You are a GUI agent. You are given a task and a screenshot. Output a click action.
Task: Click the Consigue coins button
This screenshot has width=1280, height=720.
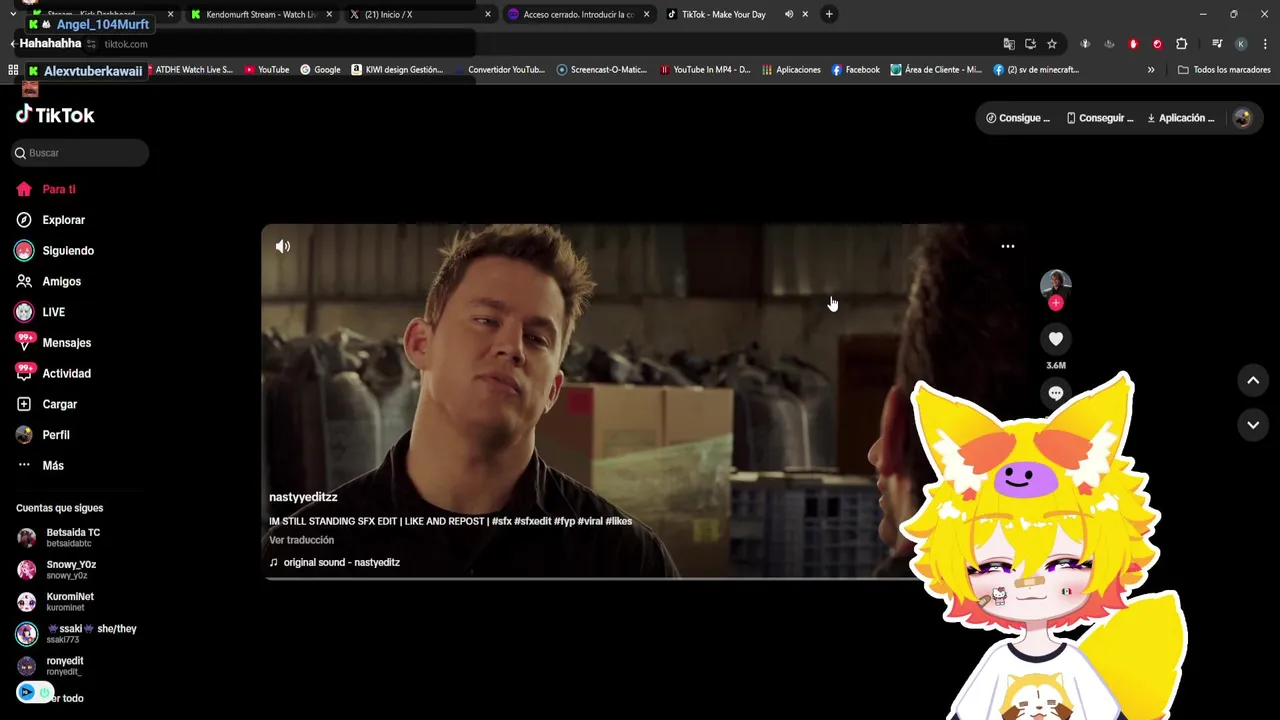1018,118
